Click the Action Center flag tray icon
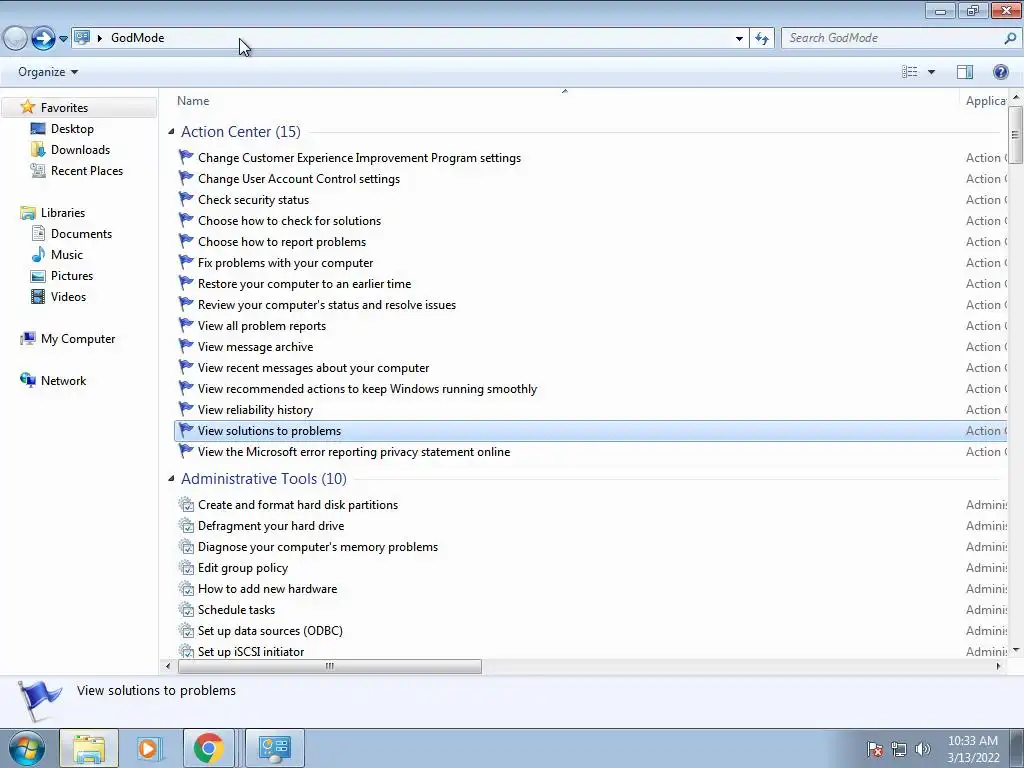 pos(874,749)
